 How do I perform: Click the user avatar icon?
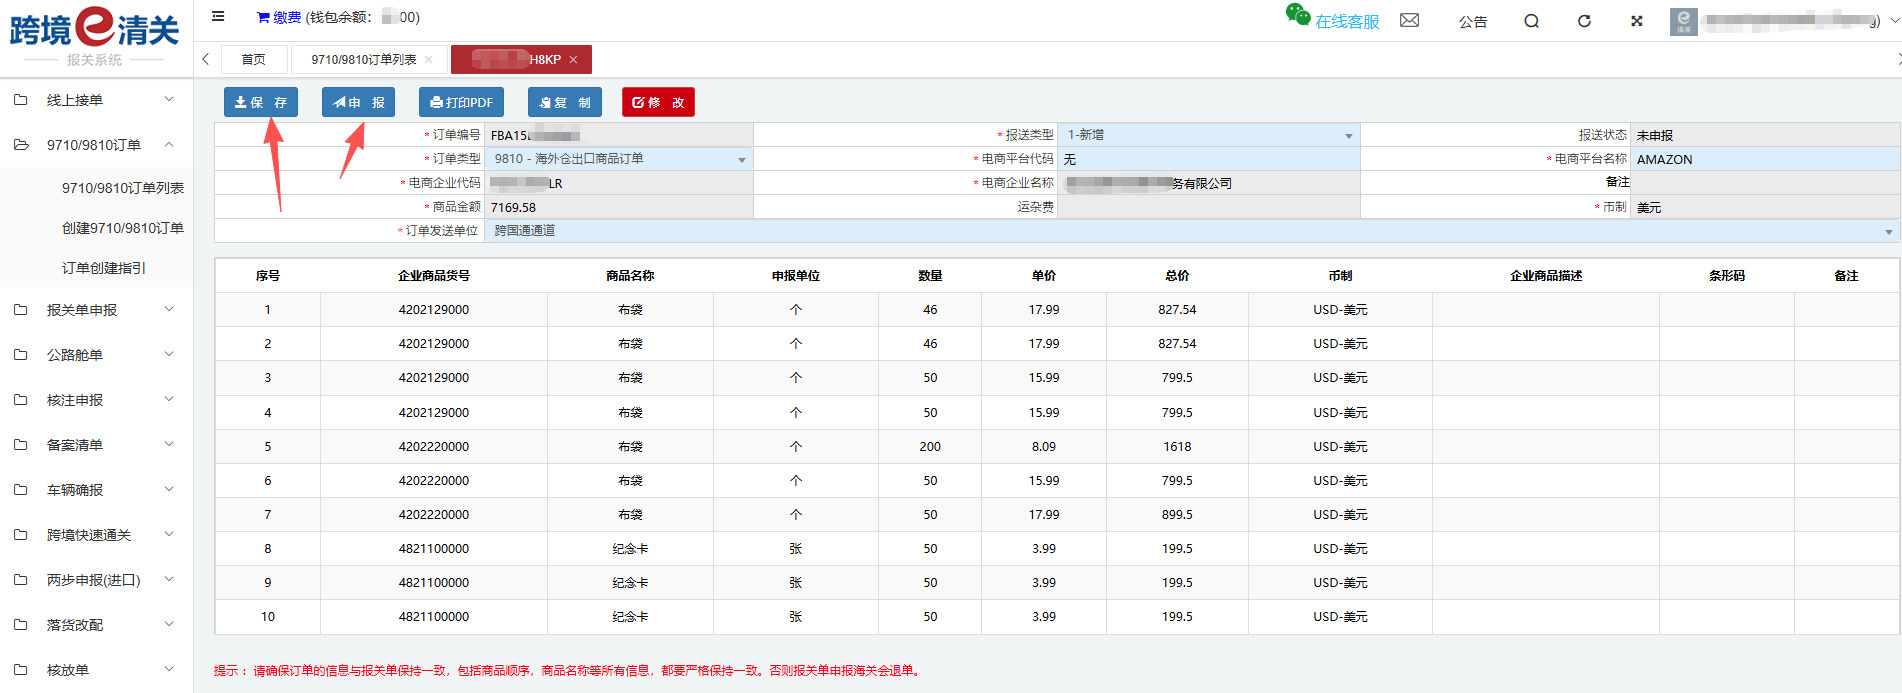point(1683,21)
